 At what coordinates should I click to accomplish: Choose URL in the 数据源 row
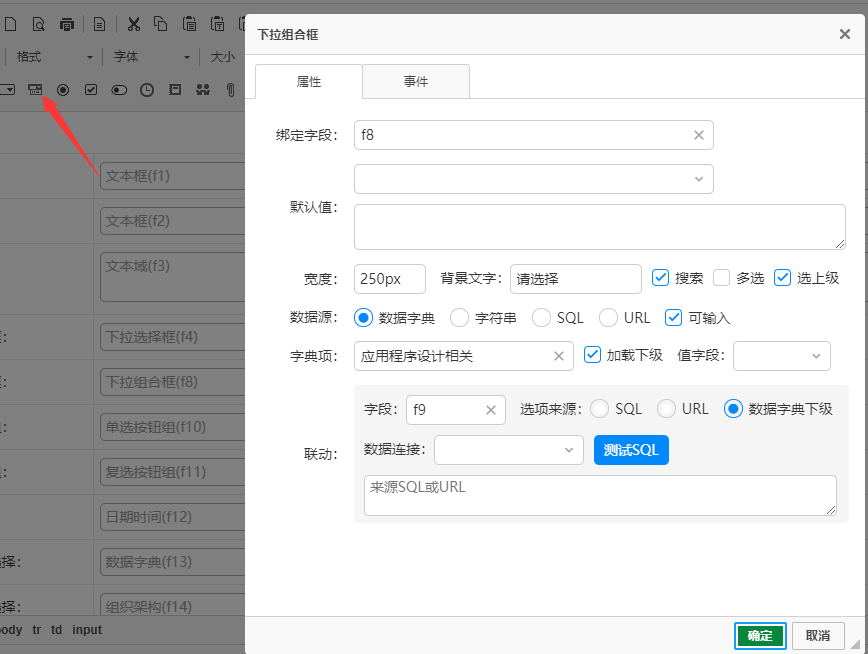click(x=608, y=318)
